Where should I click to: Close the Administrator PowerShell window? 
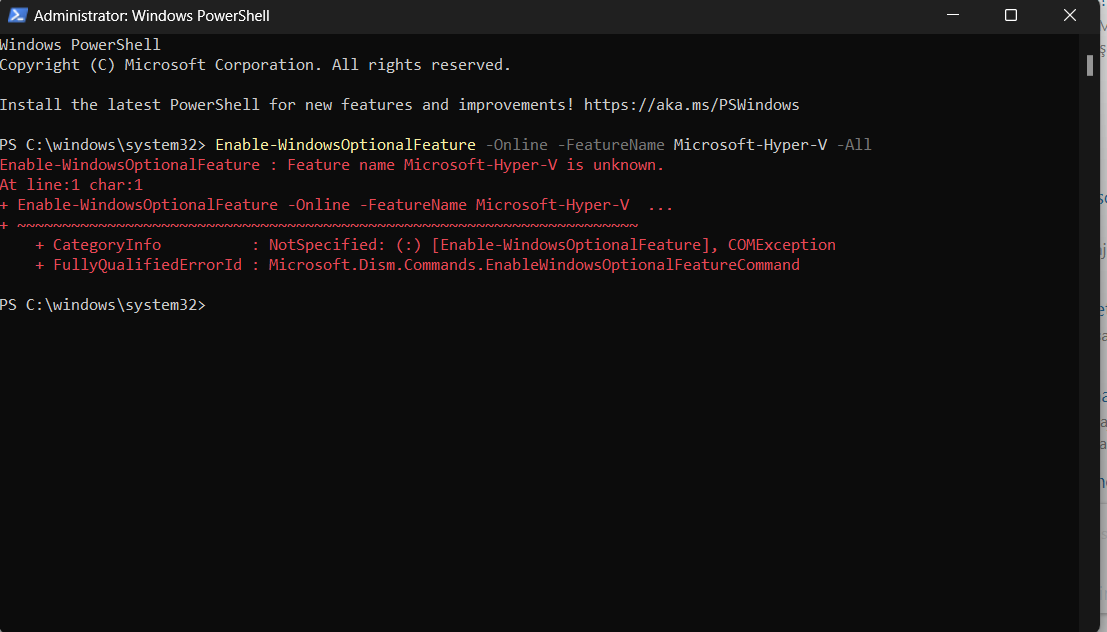(x=1065, y=15)
